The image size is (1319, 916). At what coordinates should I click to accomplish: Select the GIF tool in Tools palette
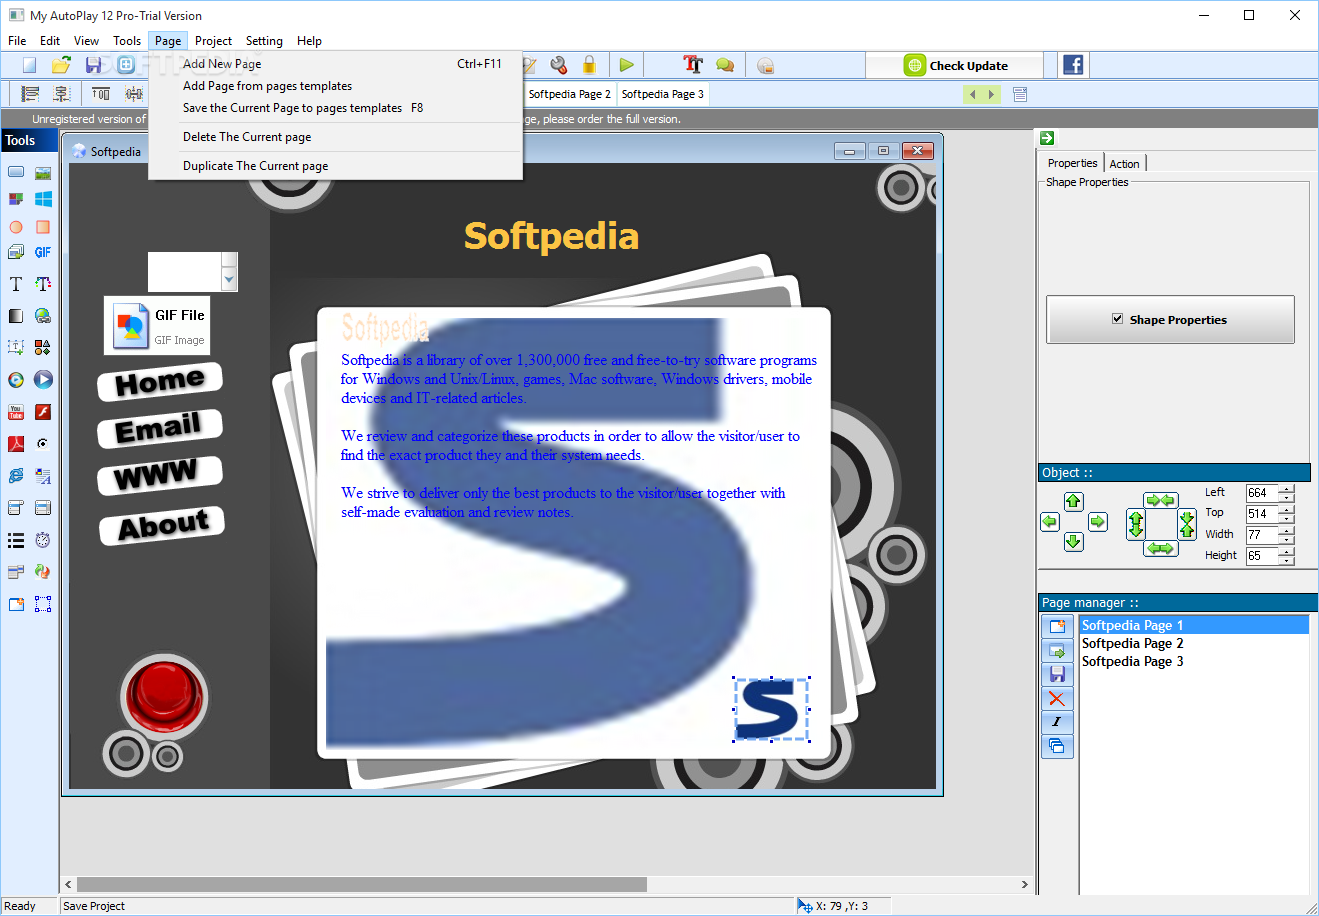pyautogui.click(x=43, y=252)
